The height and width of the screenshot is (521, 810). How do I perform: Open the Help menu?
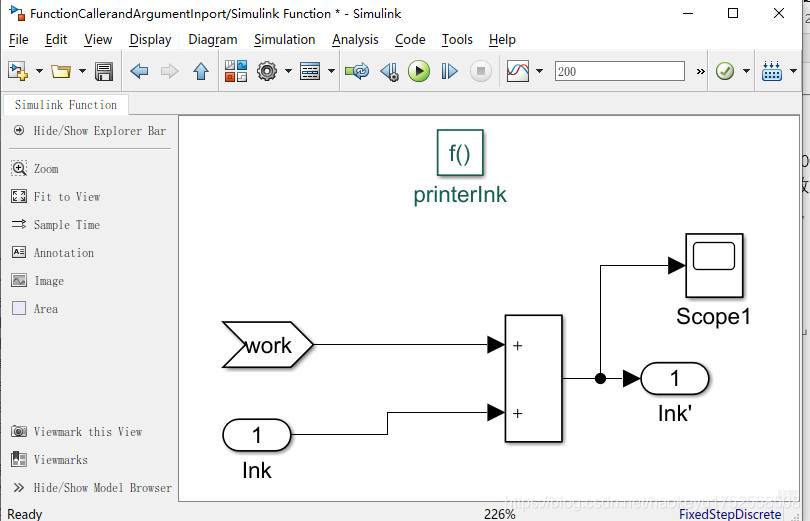[x=502, y=40]
